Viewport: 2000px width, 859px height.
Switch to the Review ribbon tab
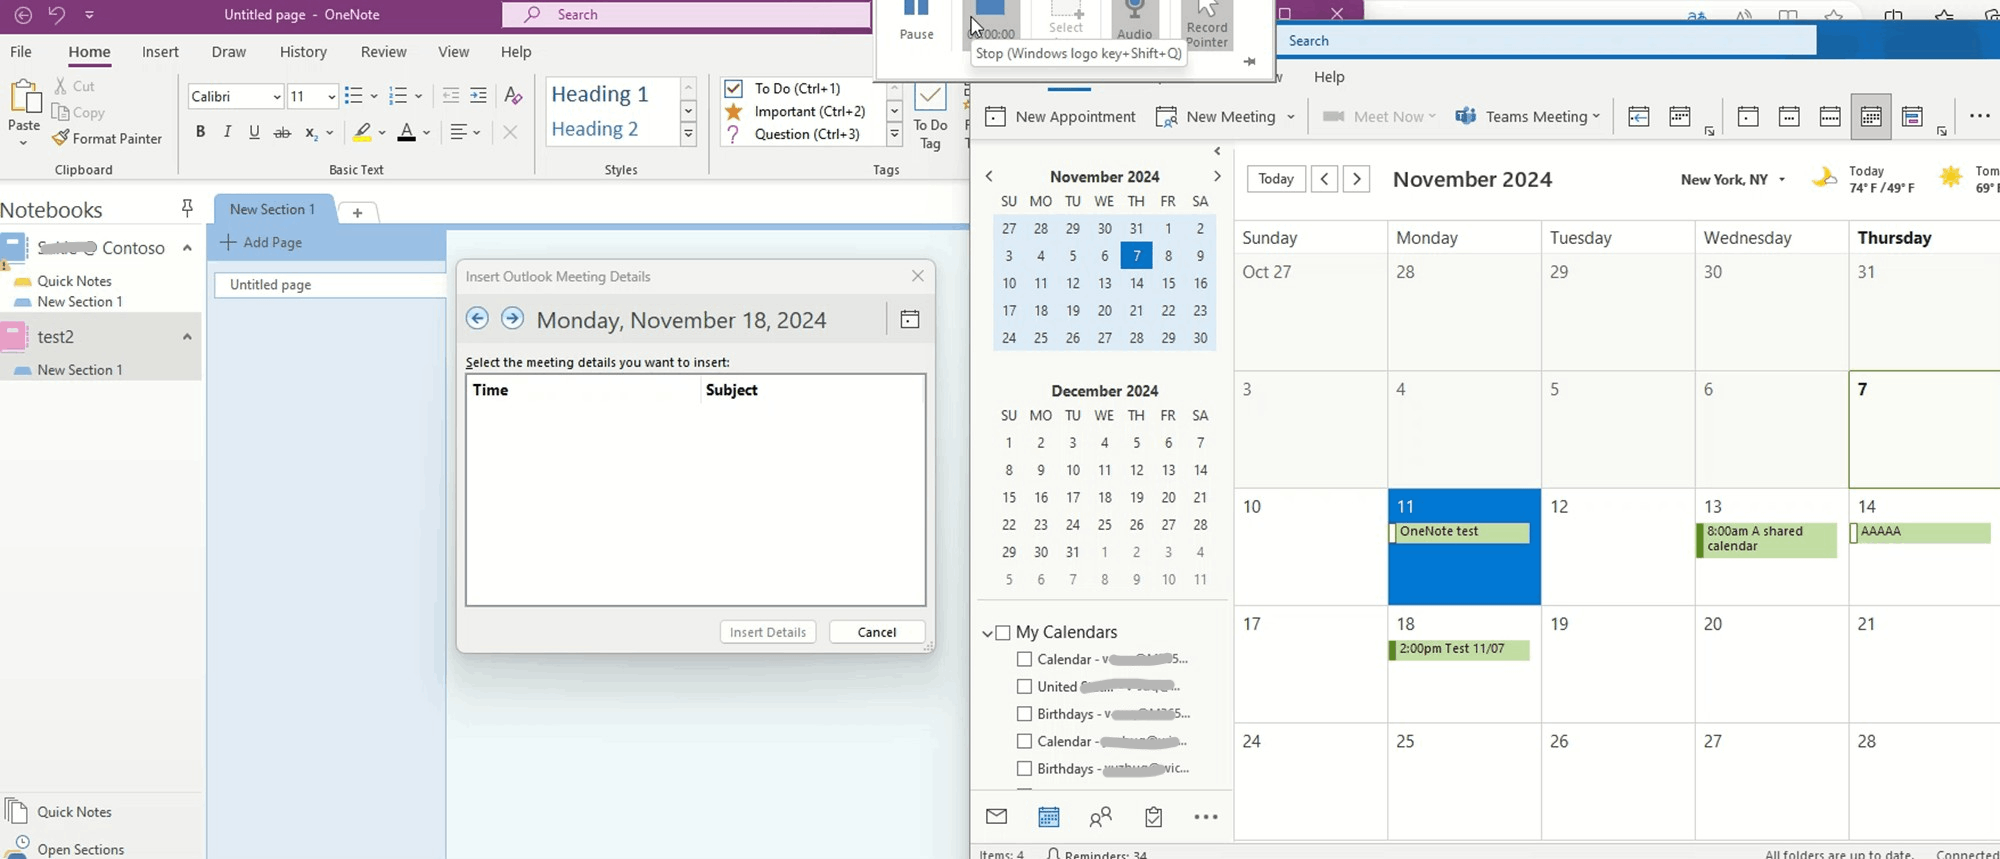[x=384, y=52]
